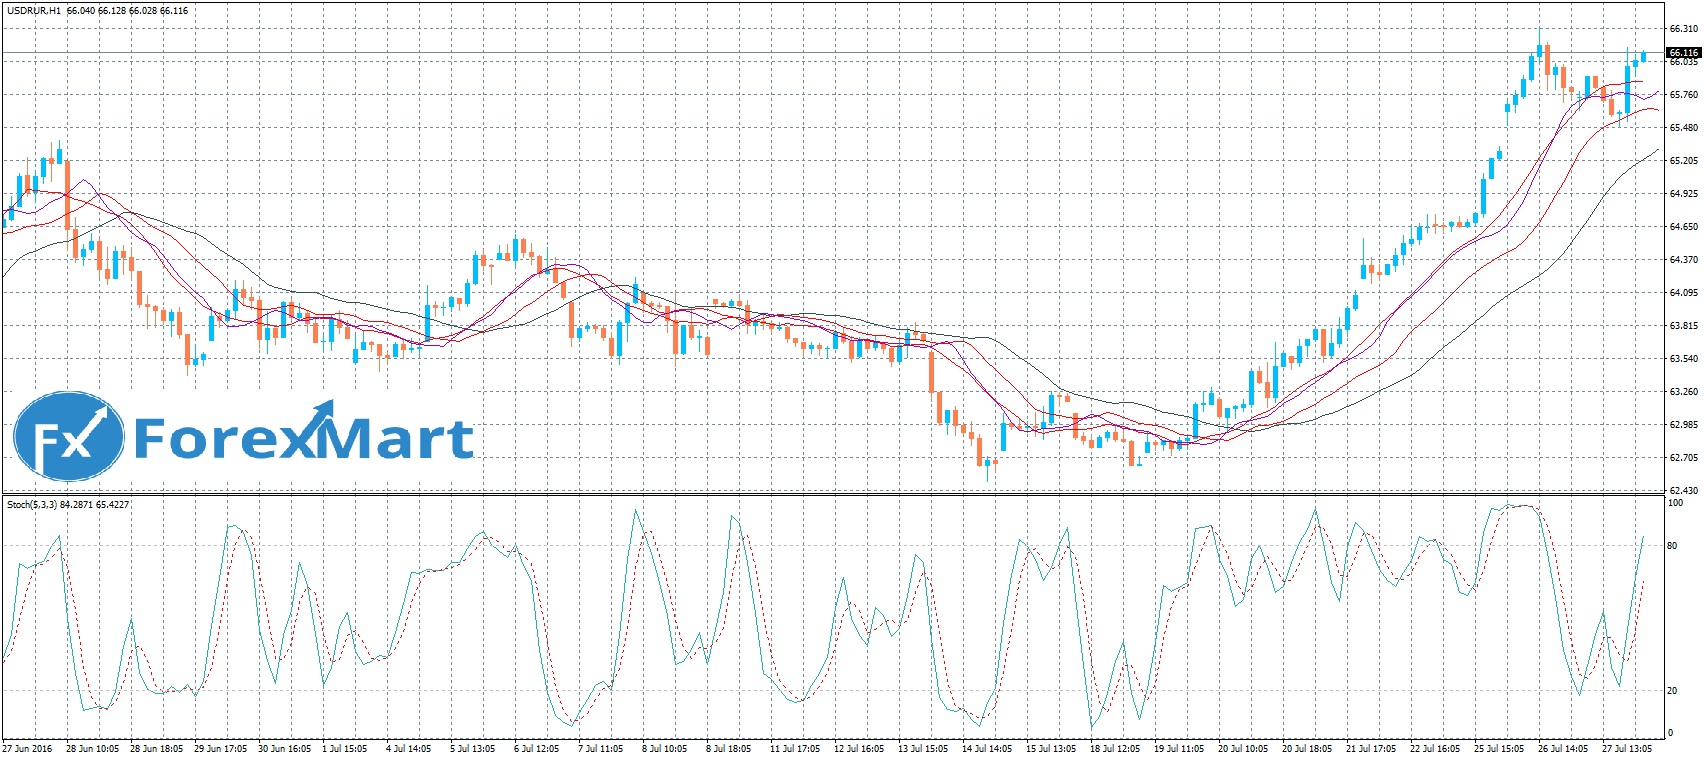Click the 65.205 price axis label
This screenshot has height=760, width=1704.
pyautogui.click(x=1682, y=161)
